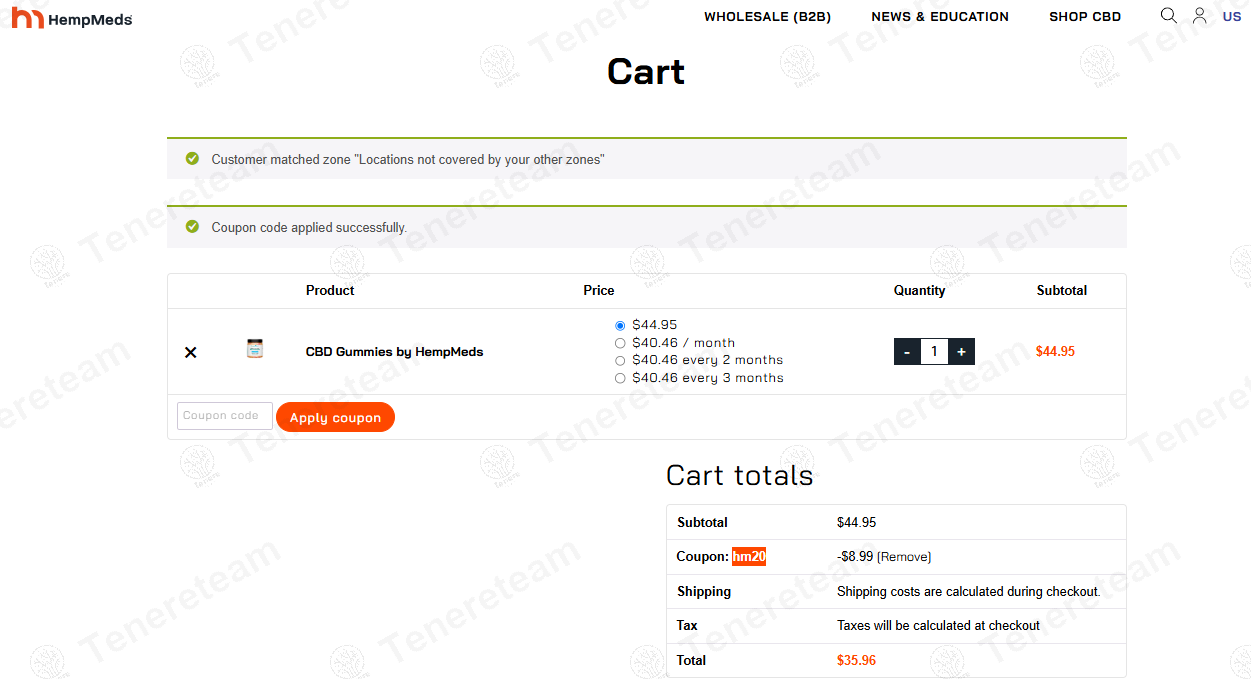Switch region via the US selector
This screenshot has height=679, width=1251.
pos(1231,17)
